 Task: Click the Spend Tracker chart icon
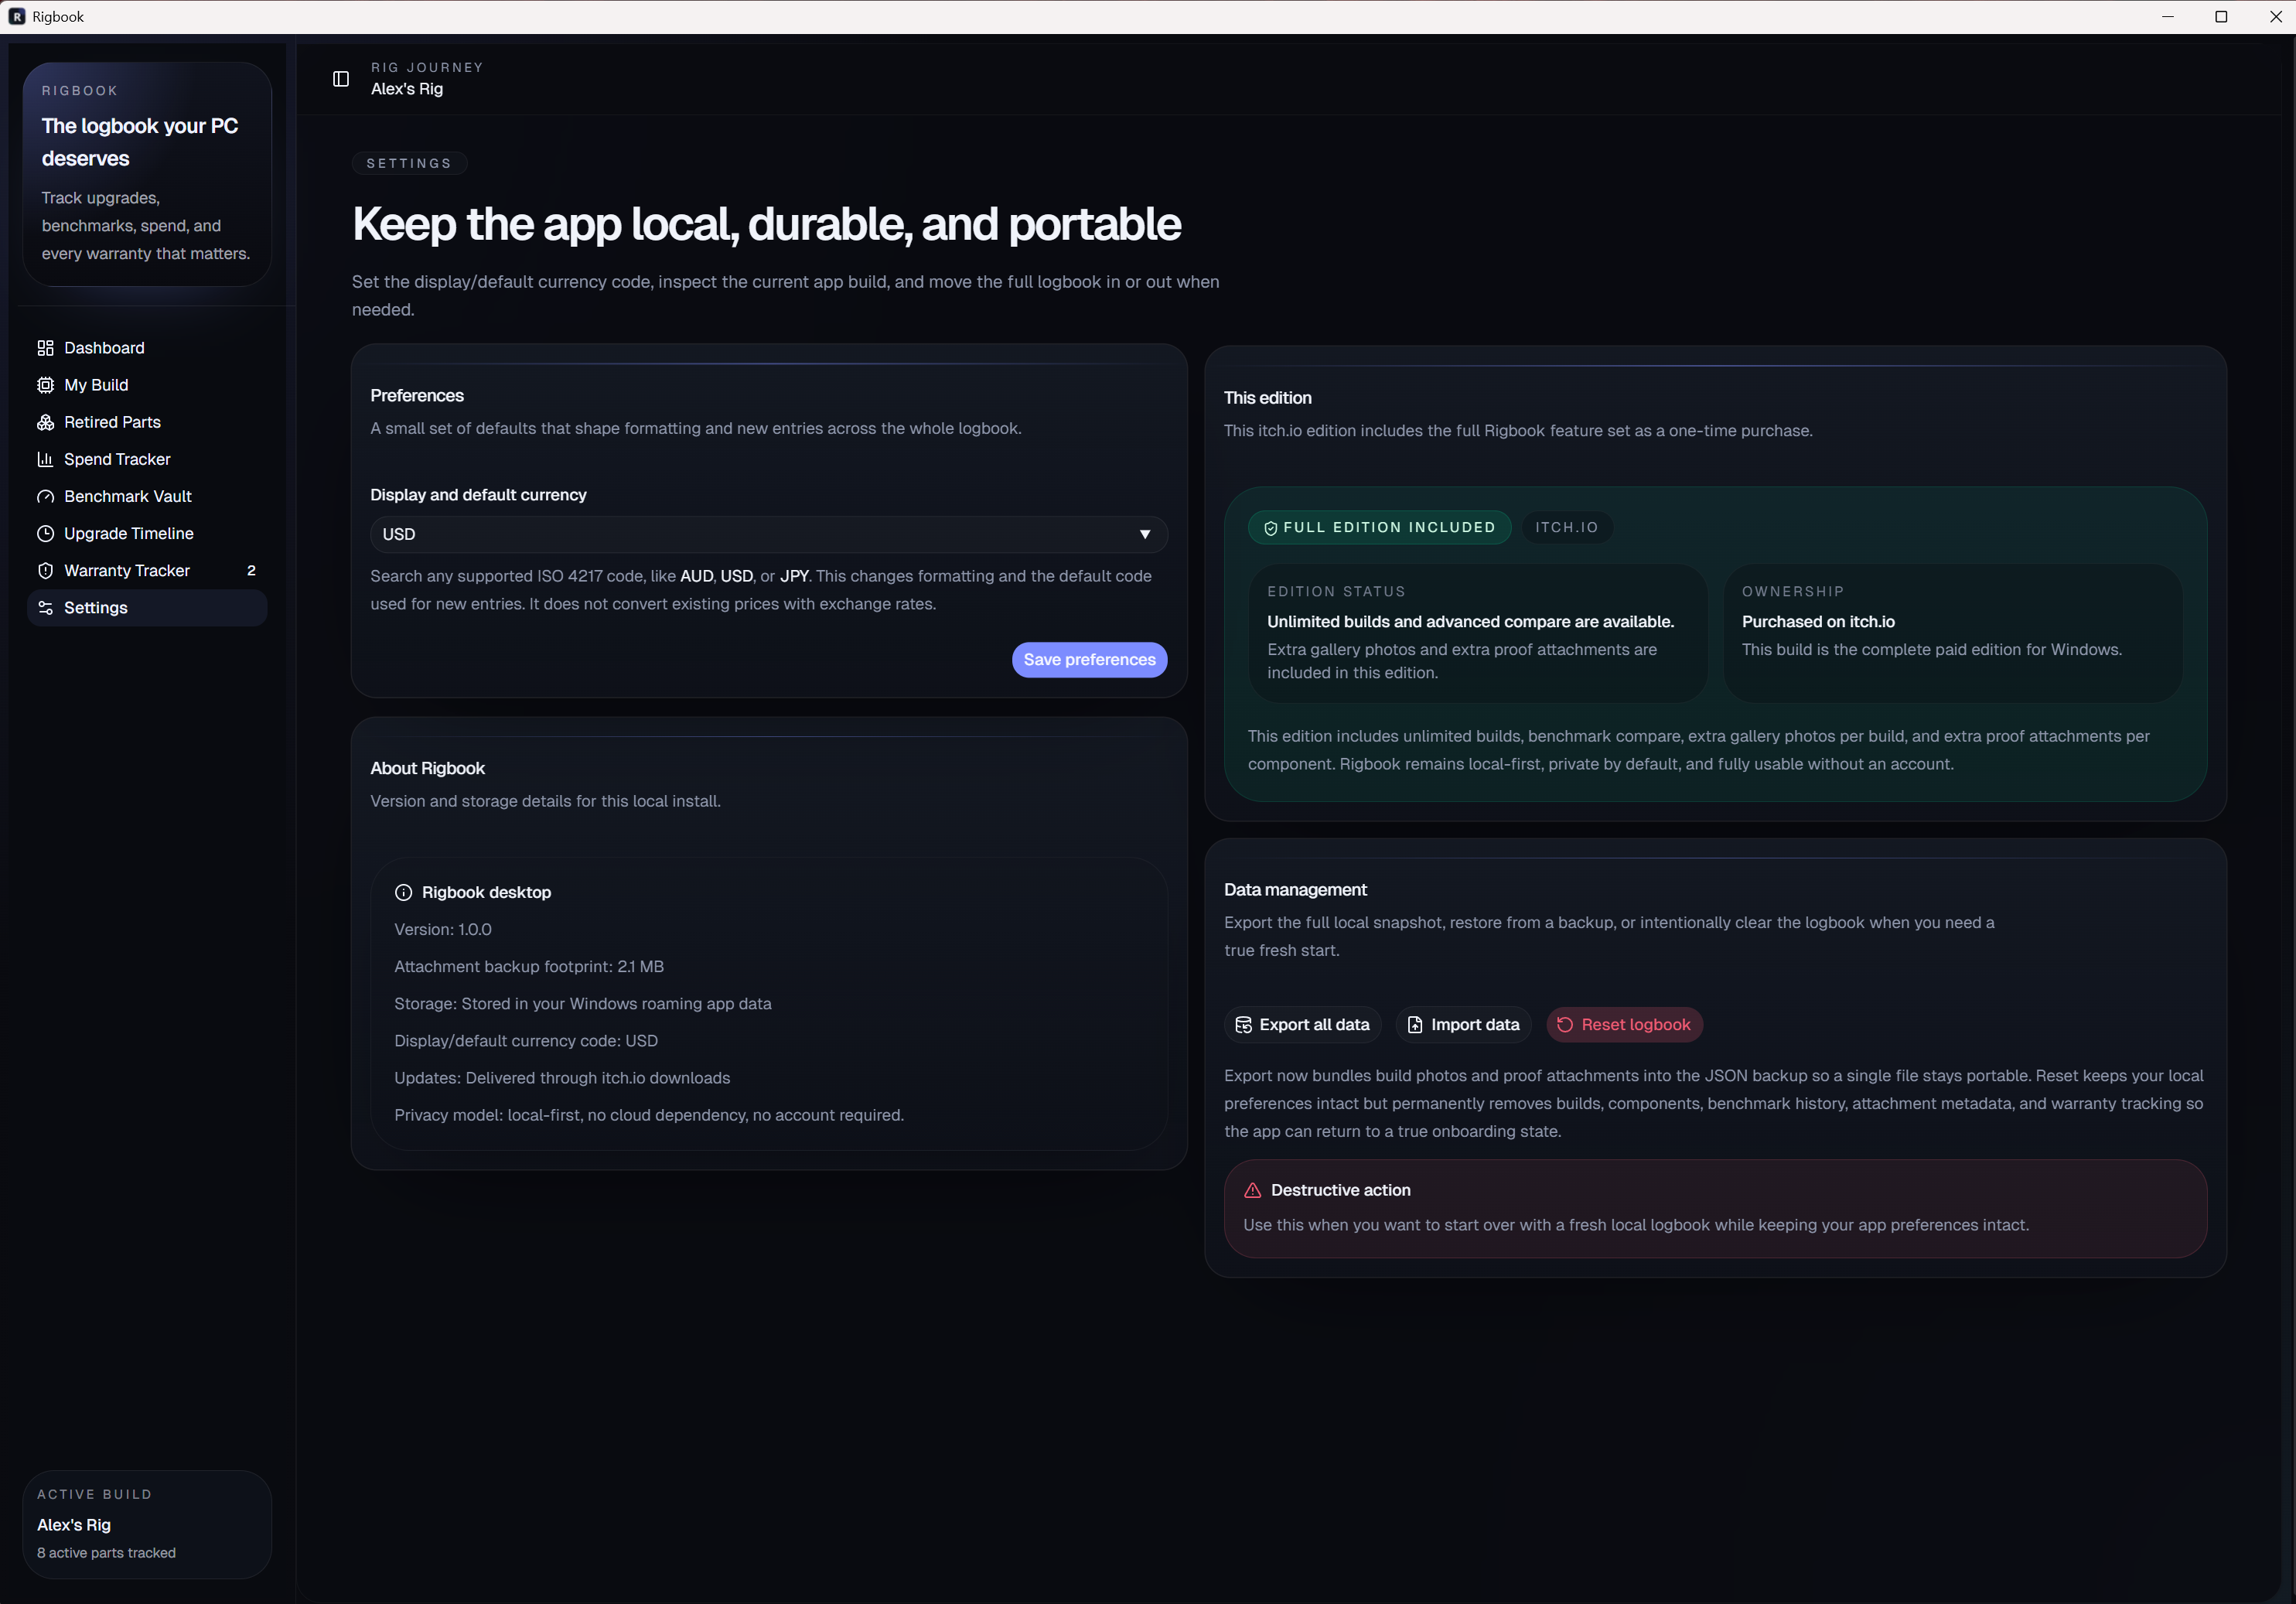(45, 459)
